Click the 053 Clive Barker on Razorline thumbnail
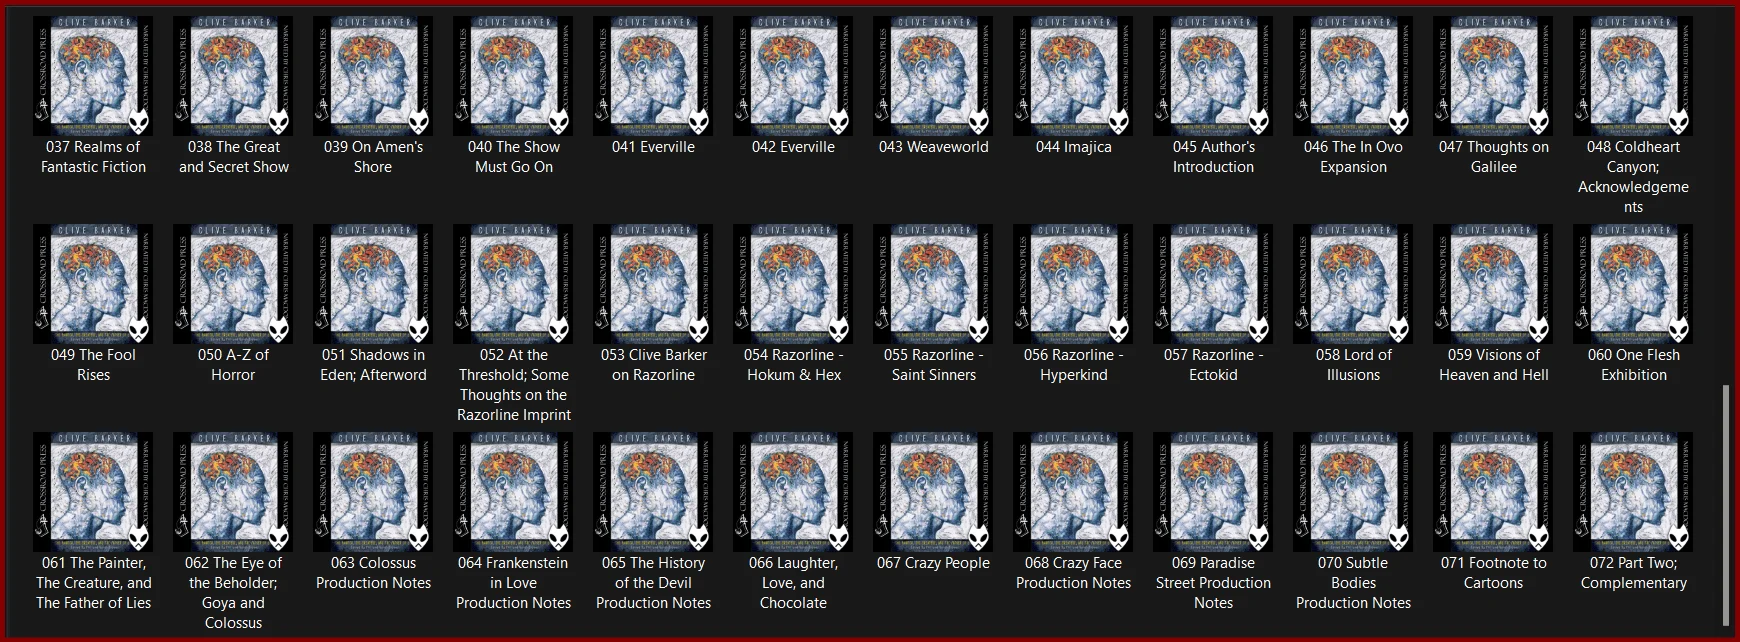Viewport: 1740px width, 642px height. (x=653, y=284)
